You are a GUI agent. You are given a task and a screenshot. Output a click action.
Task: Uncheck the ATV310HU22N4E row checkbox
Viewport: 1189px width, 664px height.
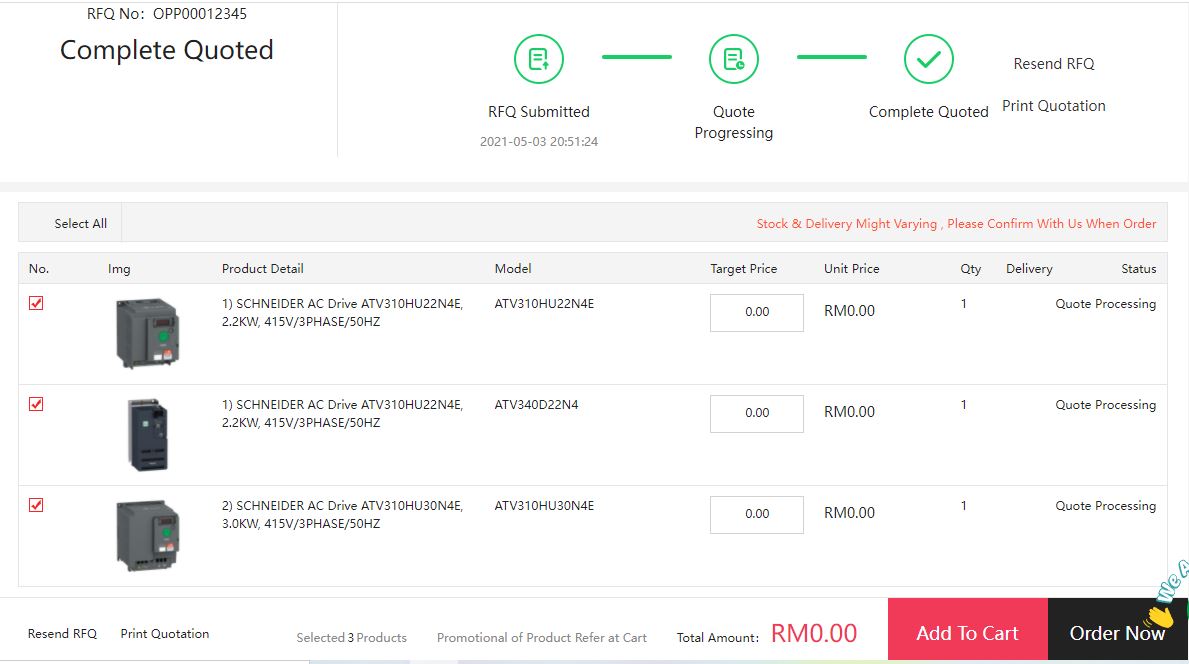point(36,303)
